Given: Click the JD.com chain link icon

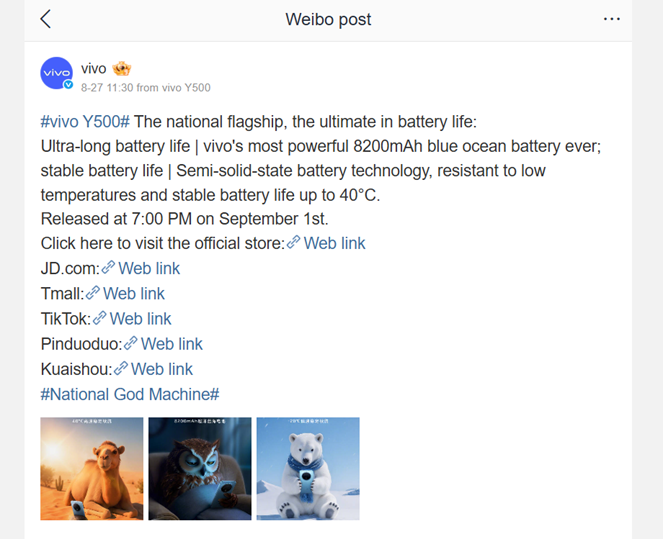Looking at the screenshot, I should 109,268.
